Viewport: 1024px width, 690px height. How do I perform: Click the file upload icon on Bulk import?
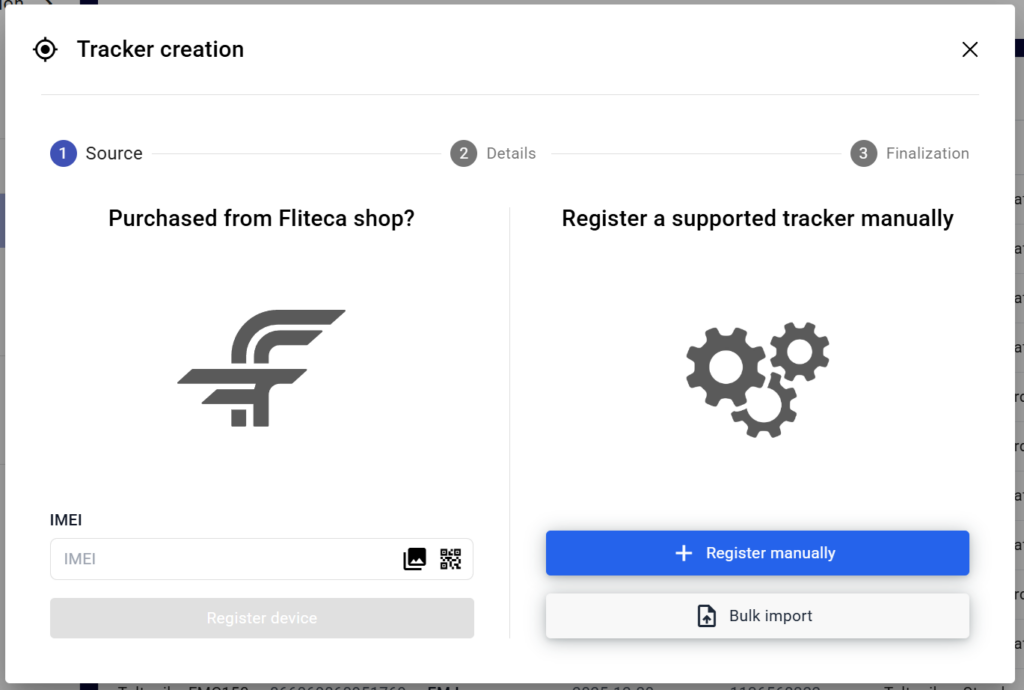point(707,616)
